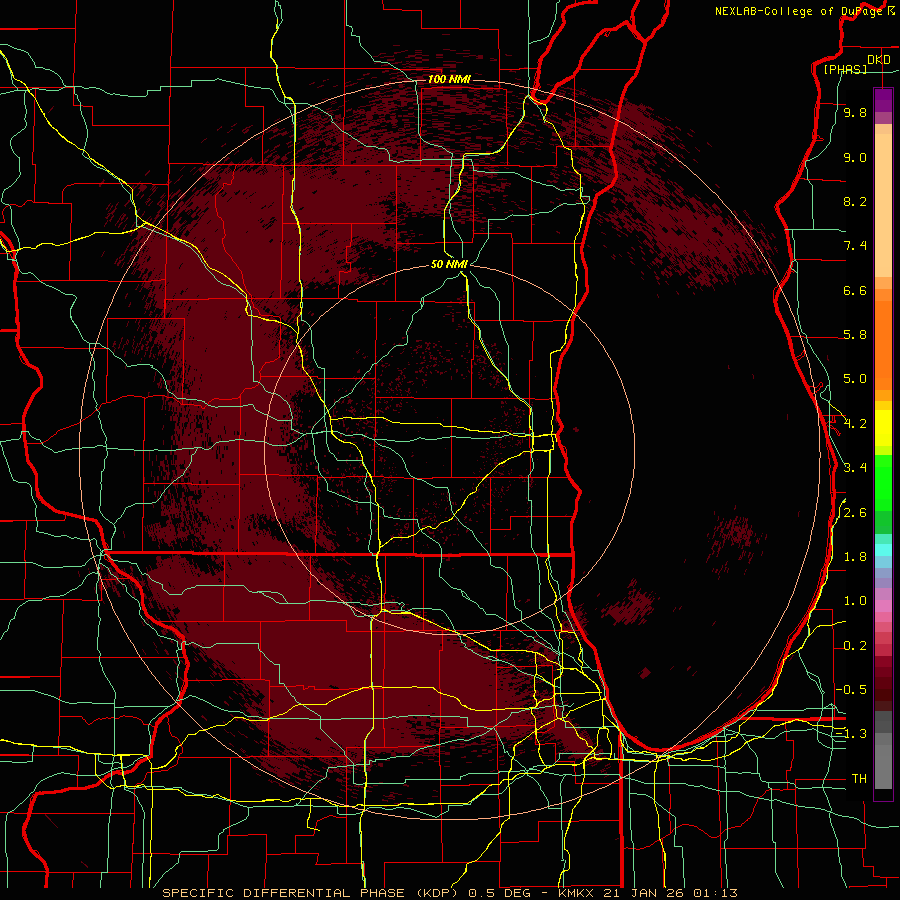Click the 7.4 scale value
The height and width of the screenshot is (900, 900).
coord(855,246)
